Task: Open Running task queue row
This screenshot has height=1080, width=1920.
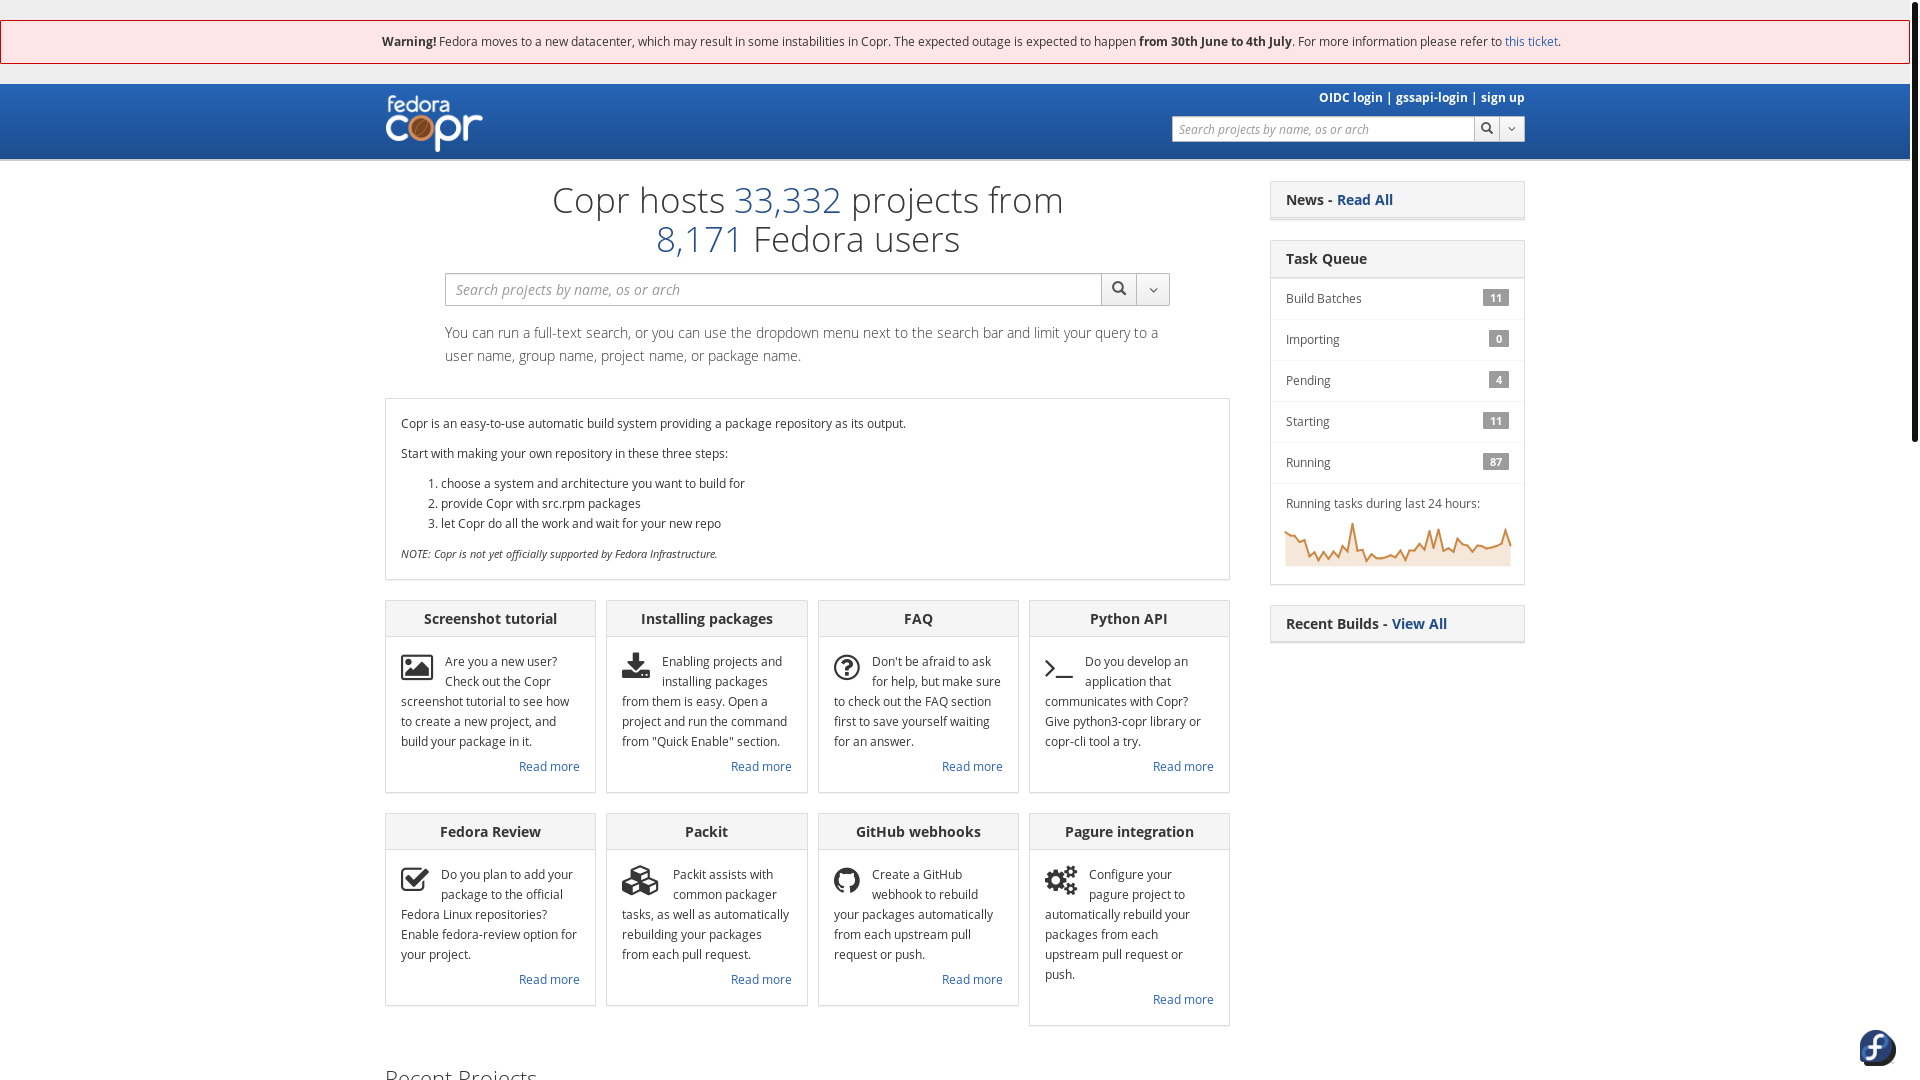Action: [1397, 463]
